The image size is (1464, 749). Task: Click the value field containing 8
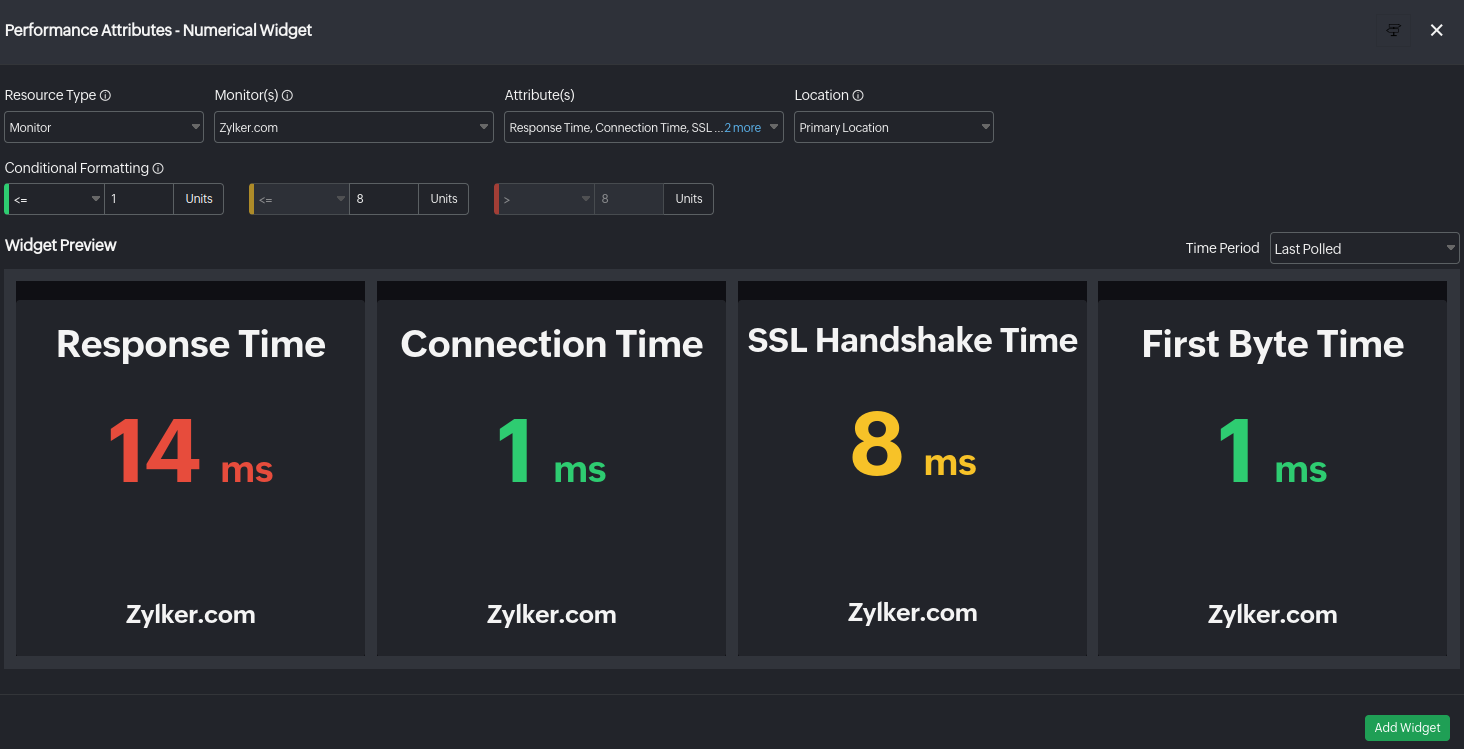pos(384,199)
